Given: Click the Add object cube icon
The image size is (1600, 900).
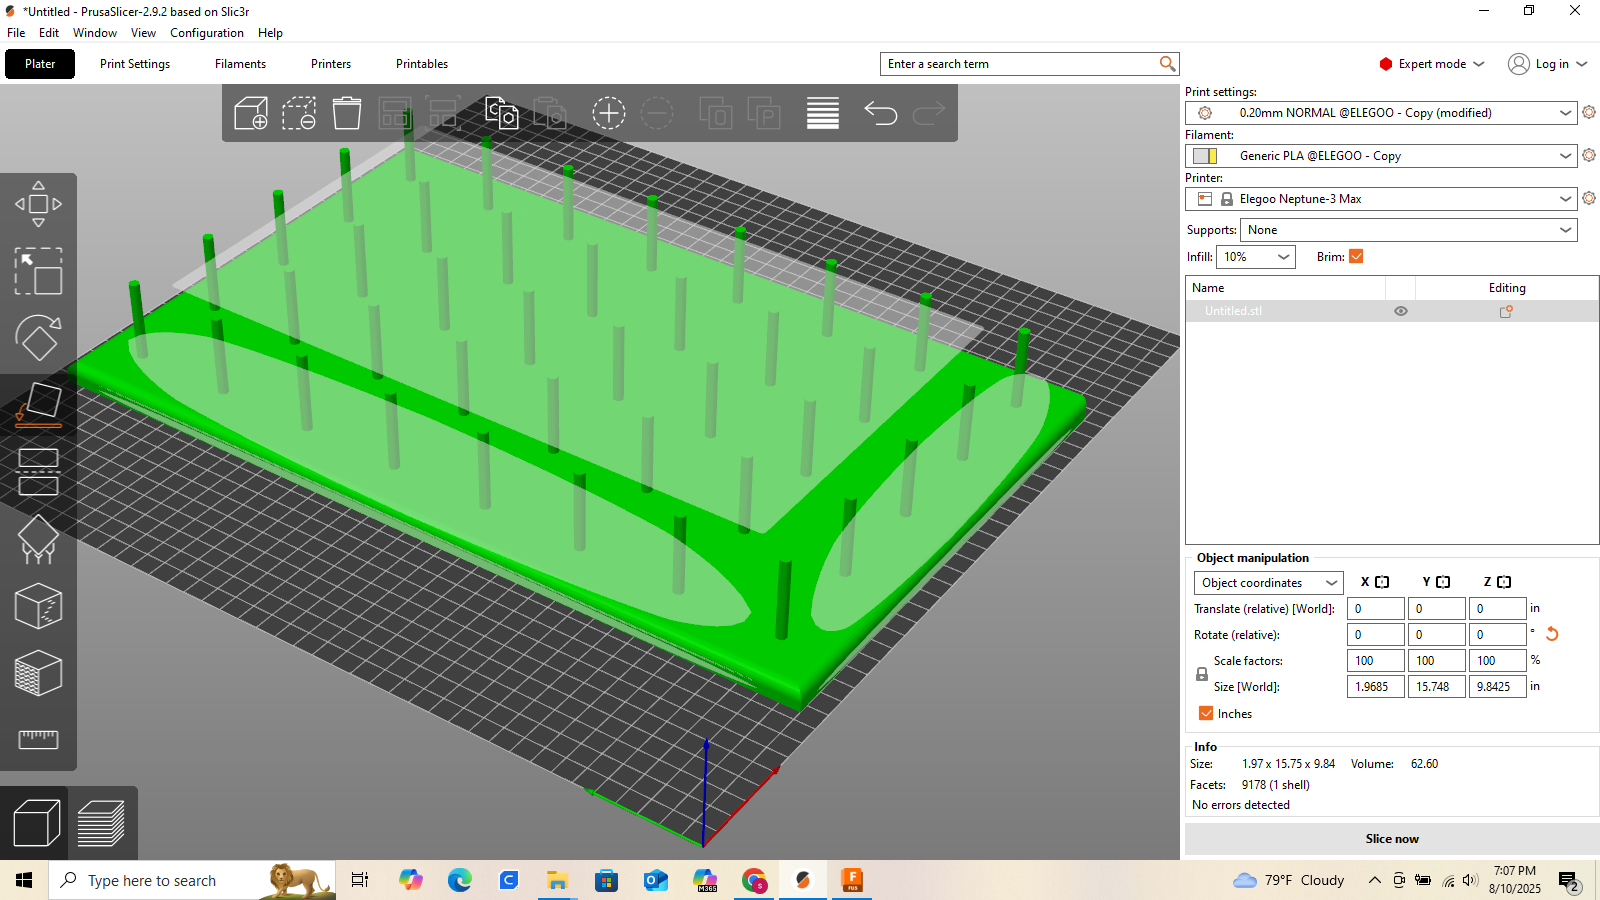Looking at the screenshot, I should [x=250, y=113].
